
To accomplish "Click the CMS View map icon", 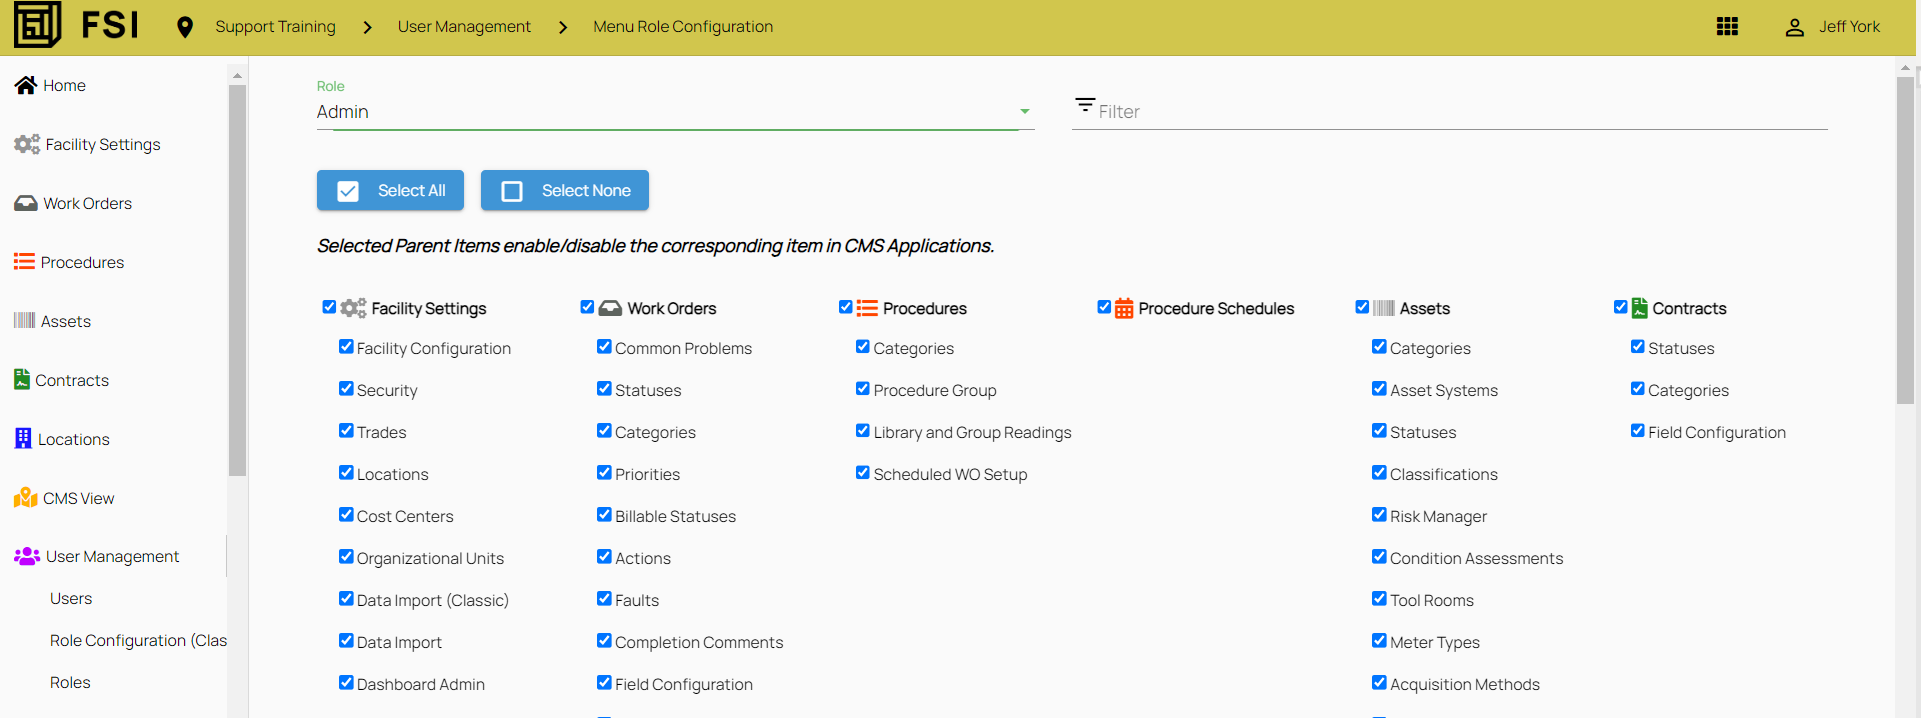I will pos(25,498).
